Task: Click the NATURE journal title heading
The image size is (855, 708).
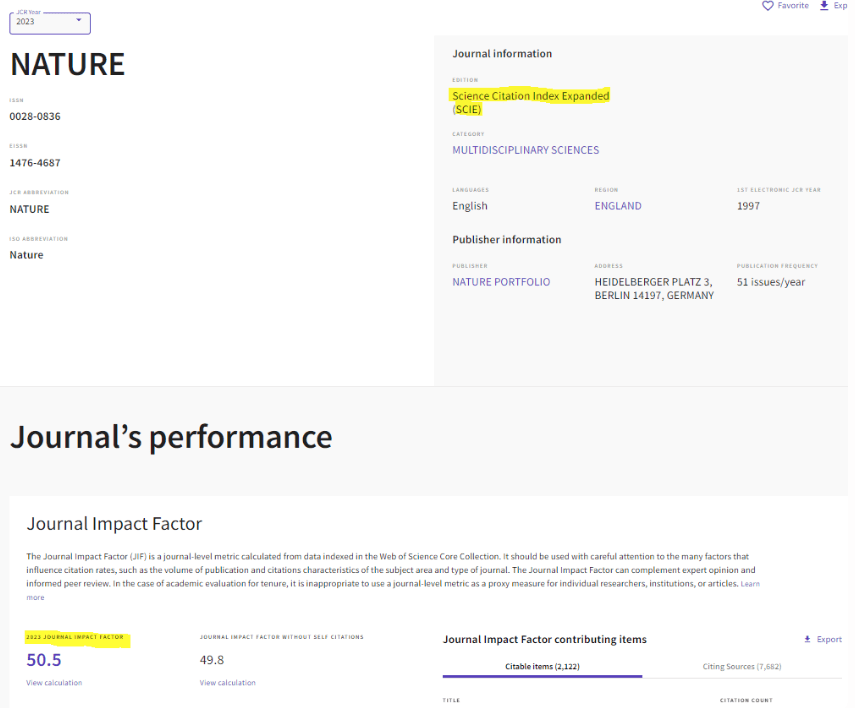Action: 68,64
